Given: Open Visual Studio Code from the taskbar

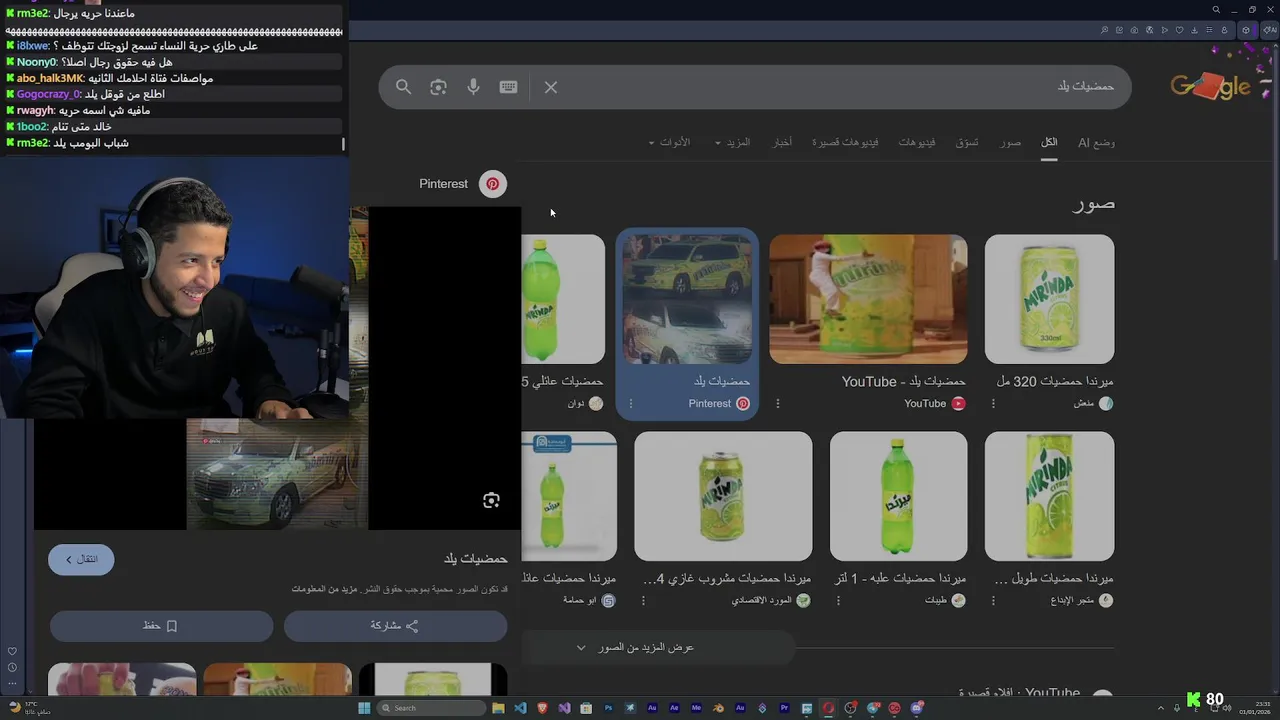Looking at the screenshot, I should [520, 708].
